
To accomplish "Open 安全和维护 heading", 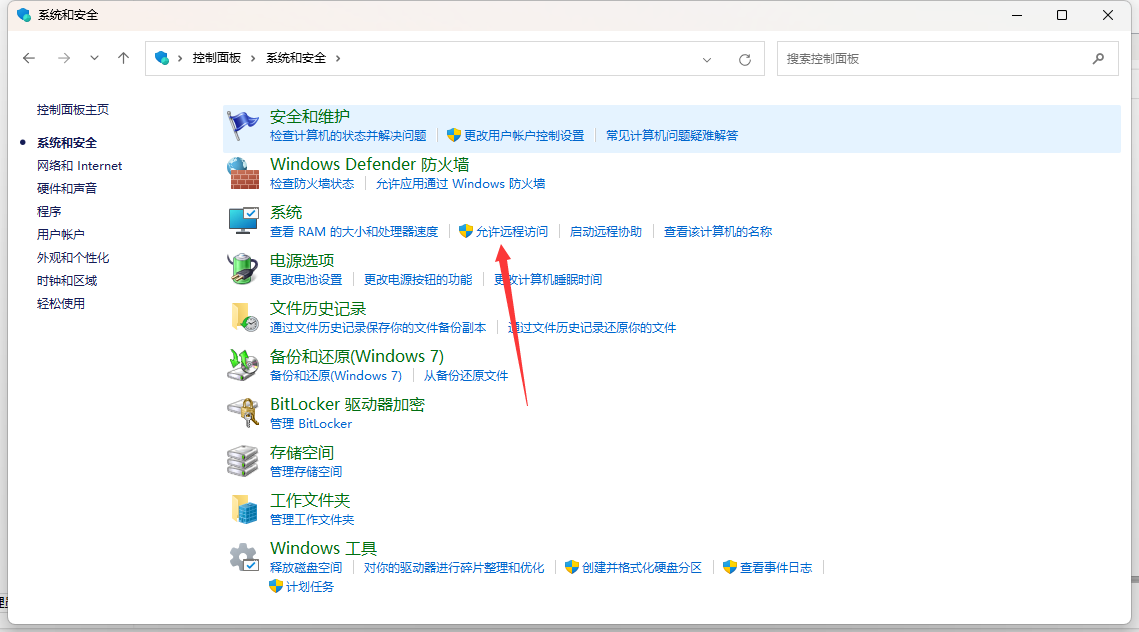I will (309, 116).
